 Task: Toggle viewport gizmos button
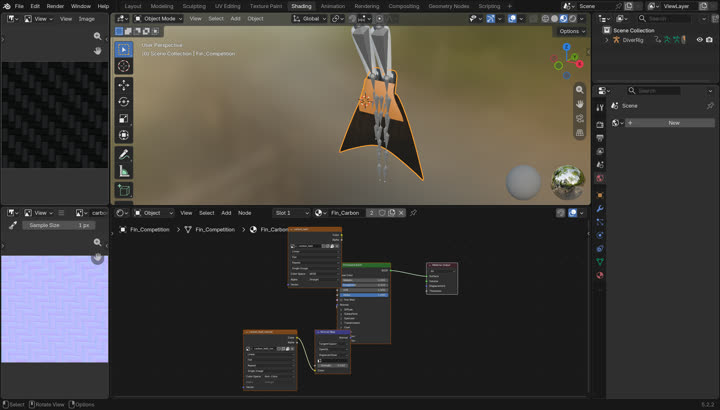point(490,19)
